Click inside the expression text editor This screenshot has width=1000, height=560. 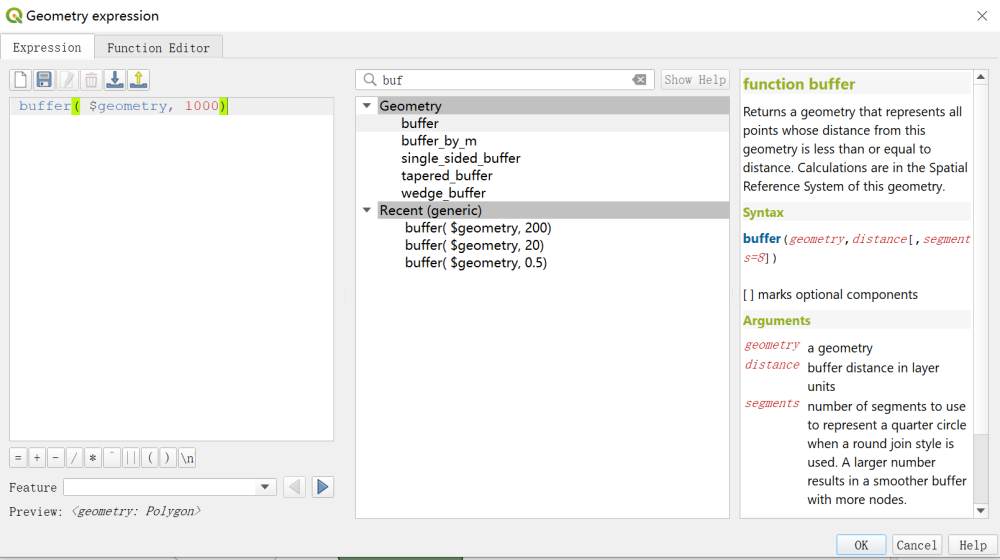(x=172, y=269)
